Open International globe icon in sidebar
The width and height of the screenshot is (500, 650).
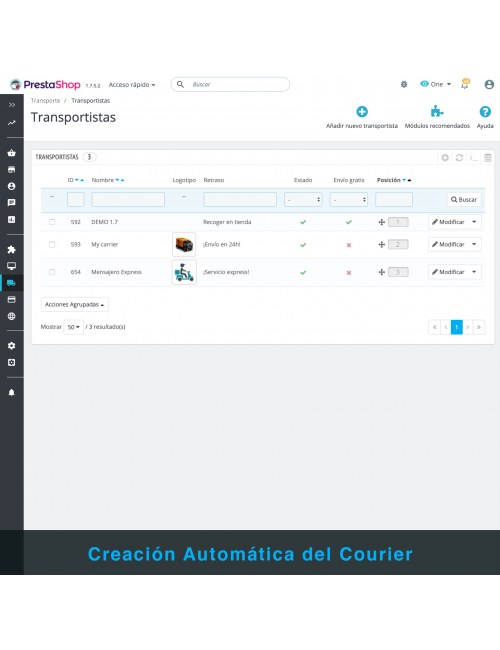12,316
